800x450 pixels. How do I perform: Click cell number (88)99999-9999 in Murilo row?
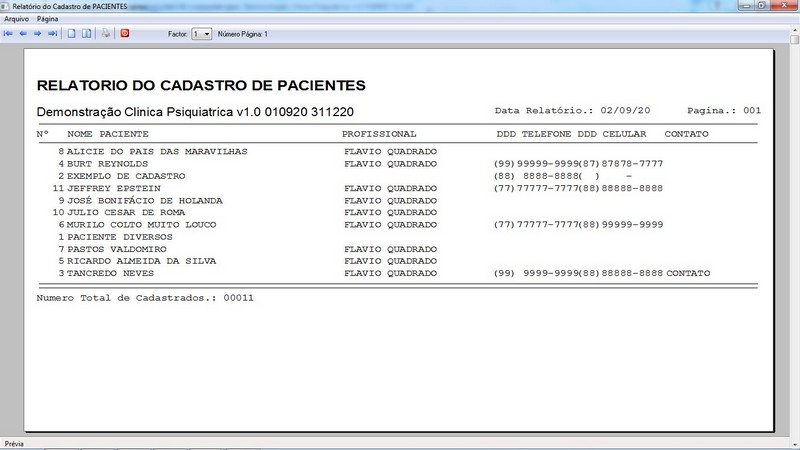[x=621, y=224]
